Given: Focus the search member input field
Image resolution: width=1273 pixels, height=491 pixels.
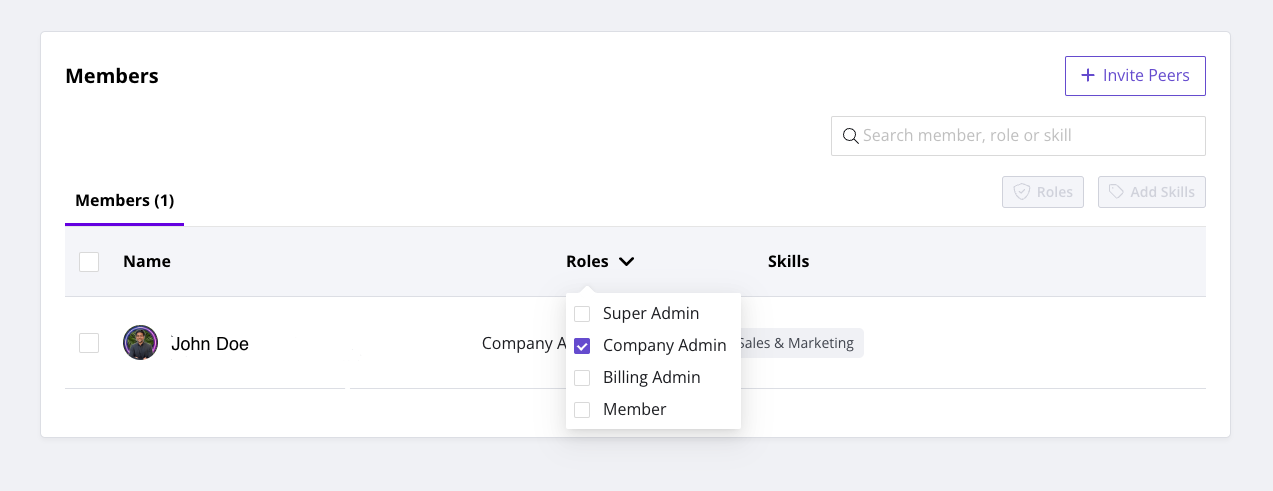Looking at the screenshot, I should coord(1030,136).
